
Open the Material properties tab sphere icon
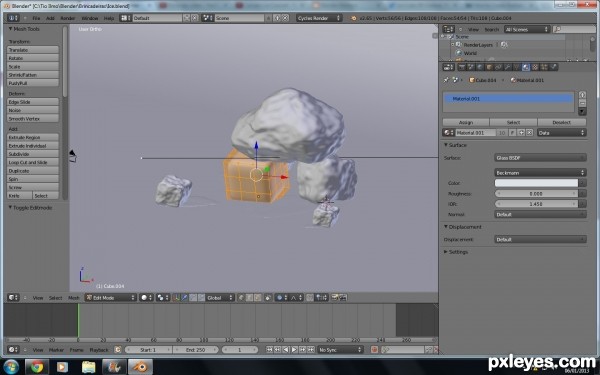526,67
